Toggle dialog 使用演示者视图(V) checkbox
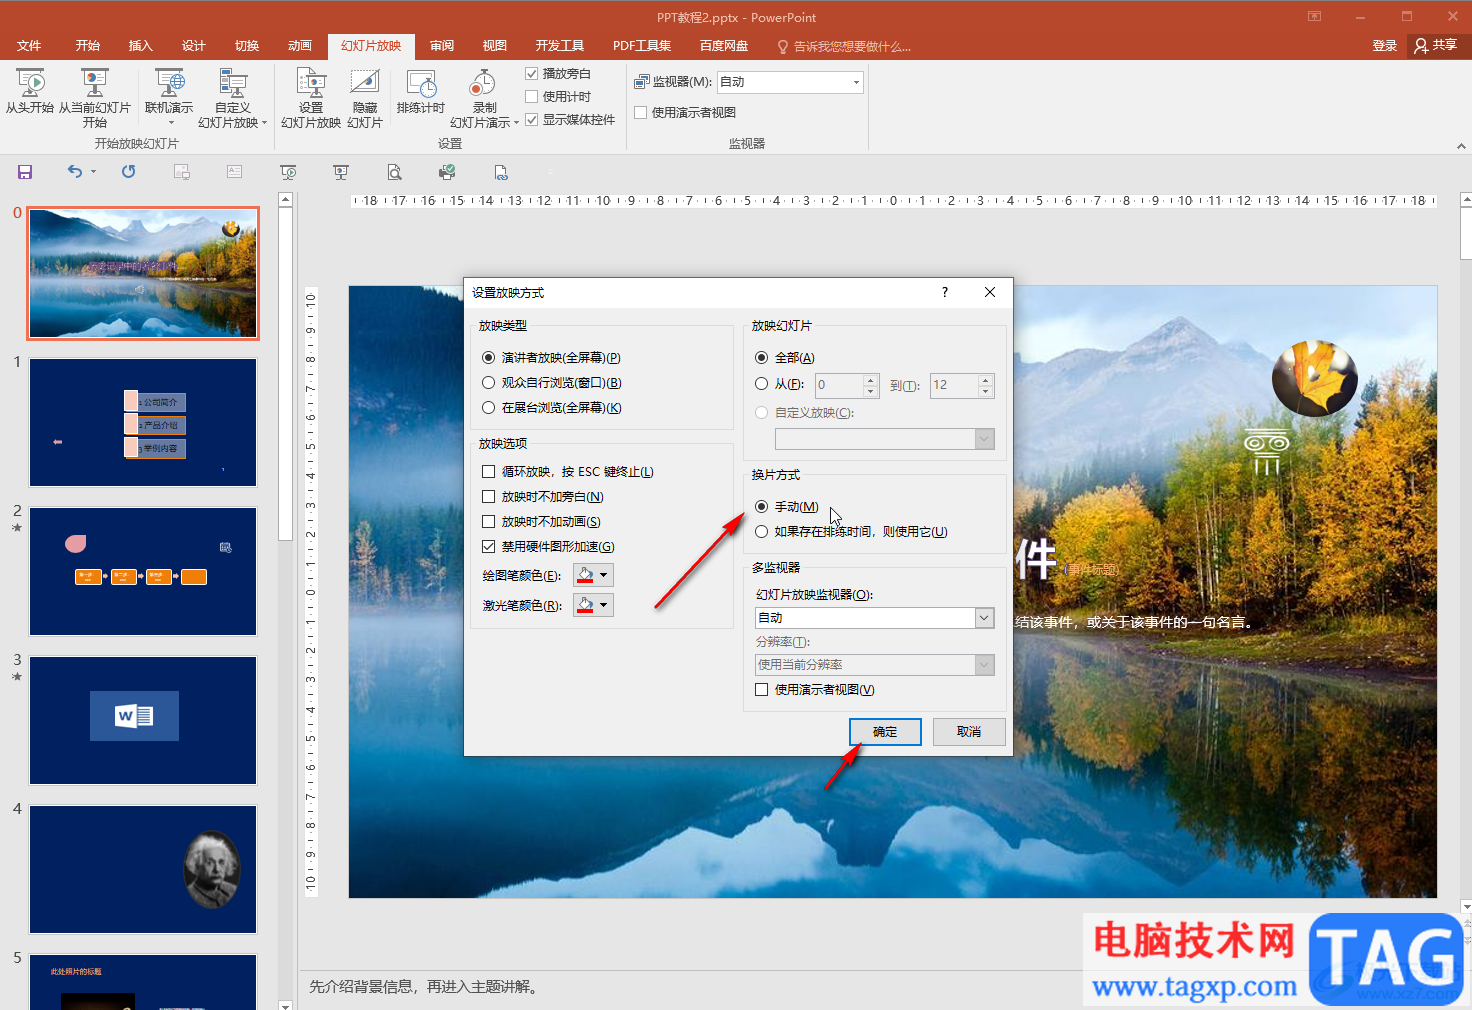Screen dimensions: 1472x1010 click(x=762, y=690)
